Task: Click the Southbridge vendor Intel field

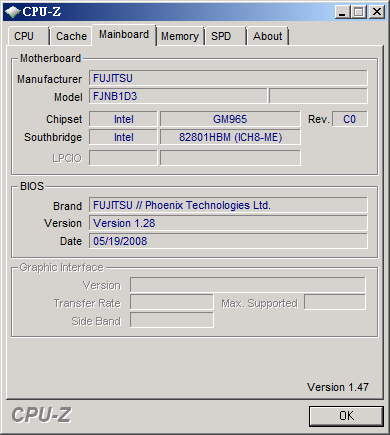Action: (x=123, y=137)
